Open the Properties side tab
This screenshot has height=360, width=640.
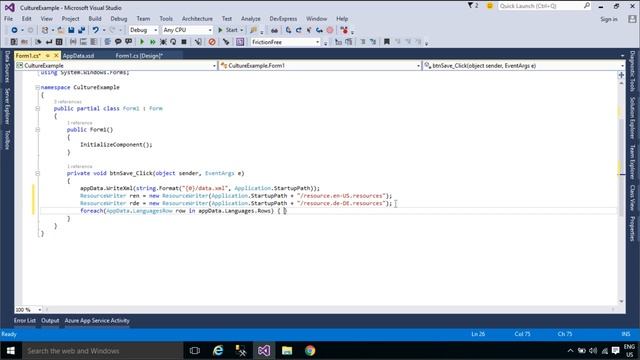point(632,229)
